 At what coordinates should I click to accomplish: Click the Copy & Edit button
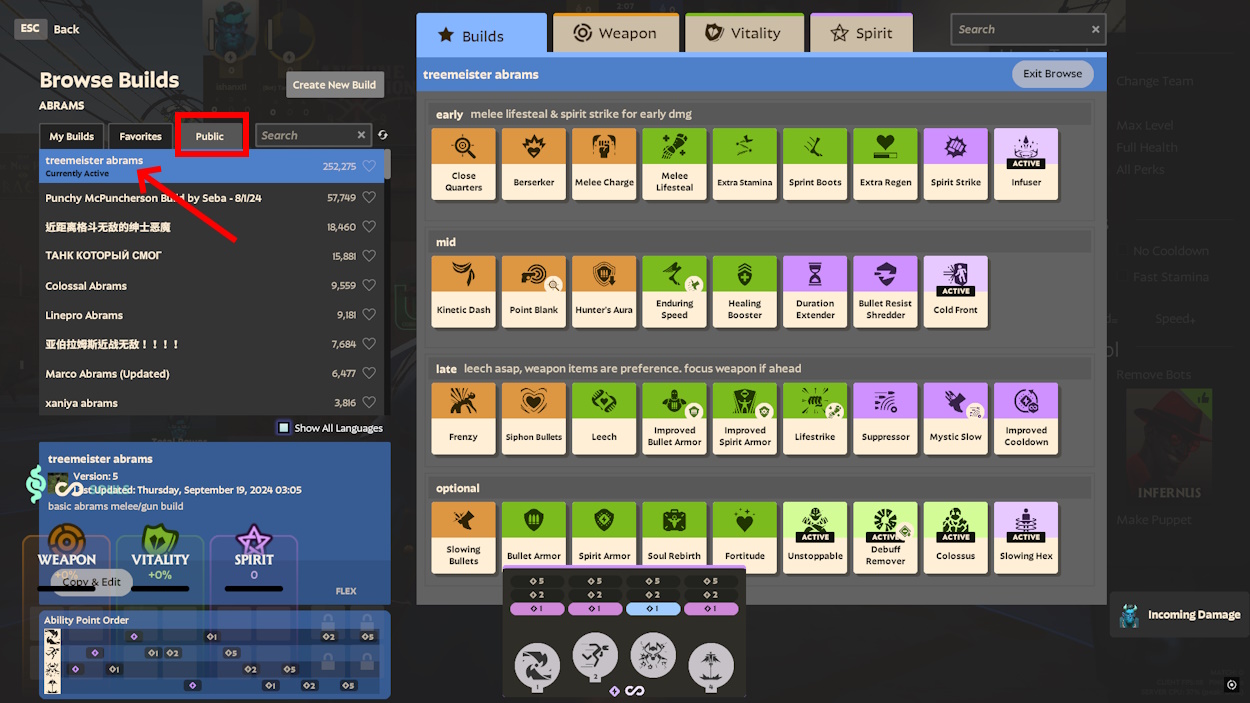[x=91, y=582]
